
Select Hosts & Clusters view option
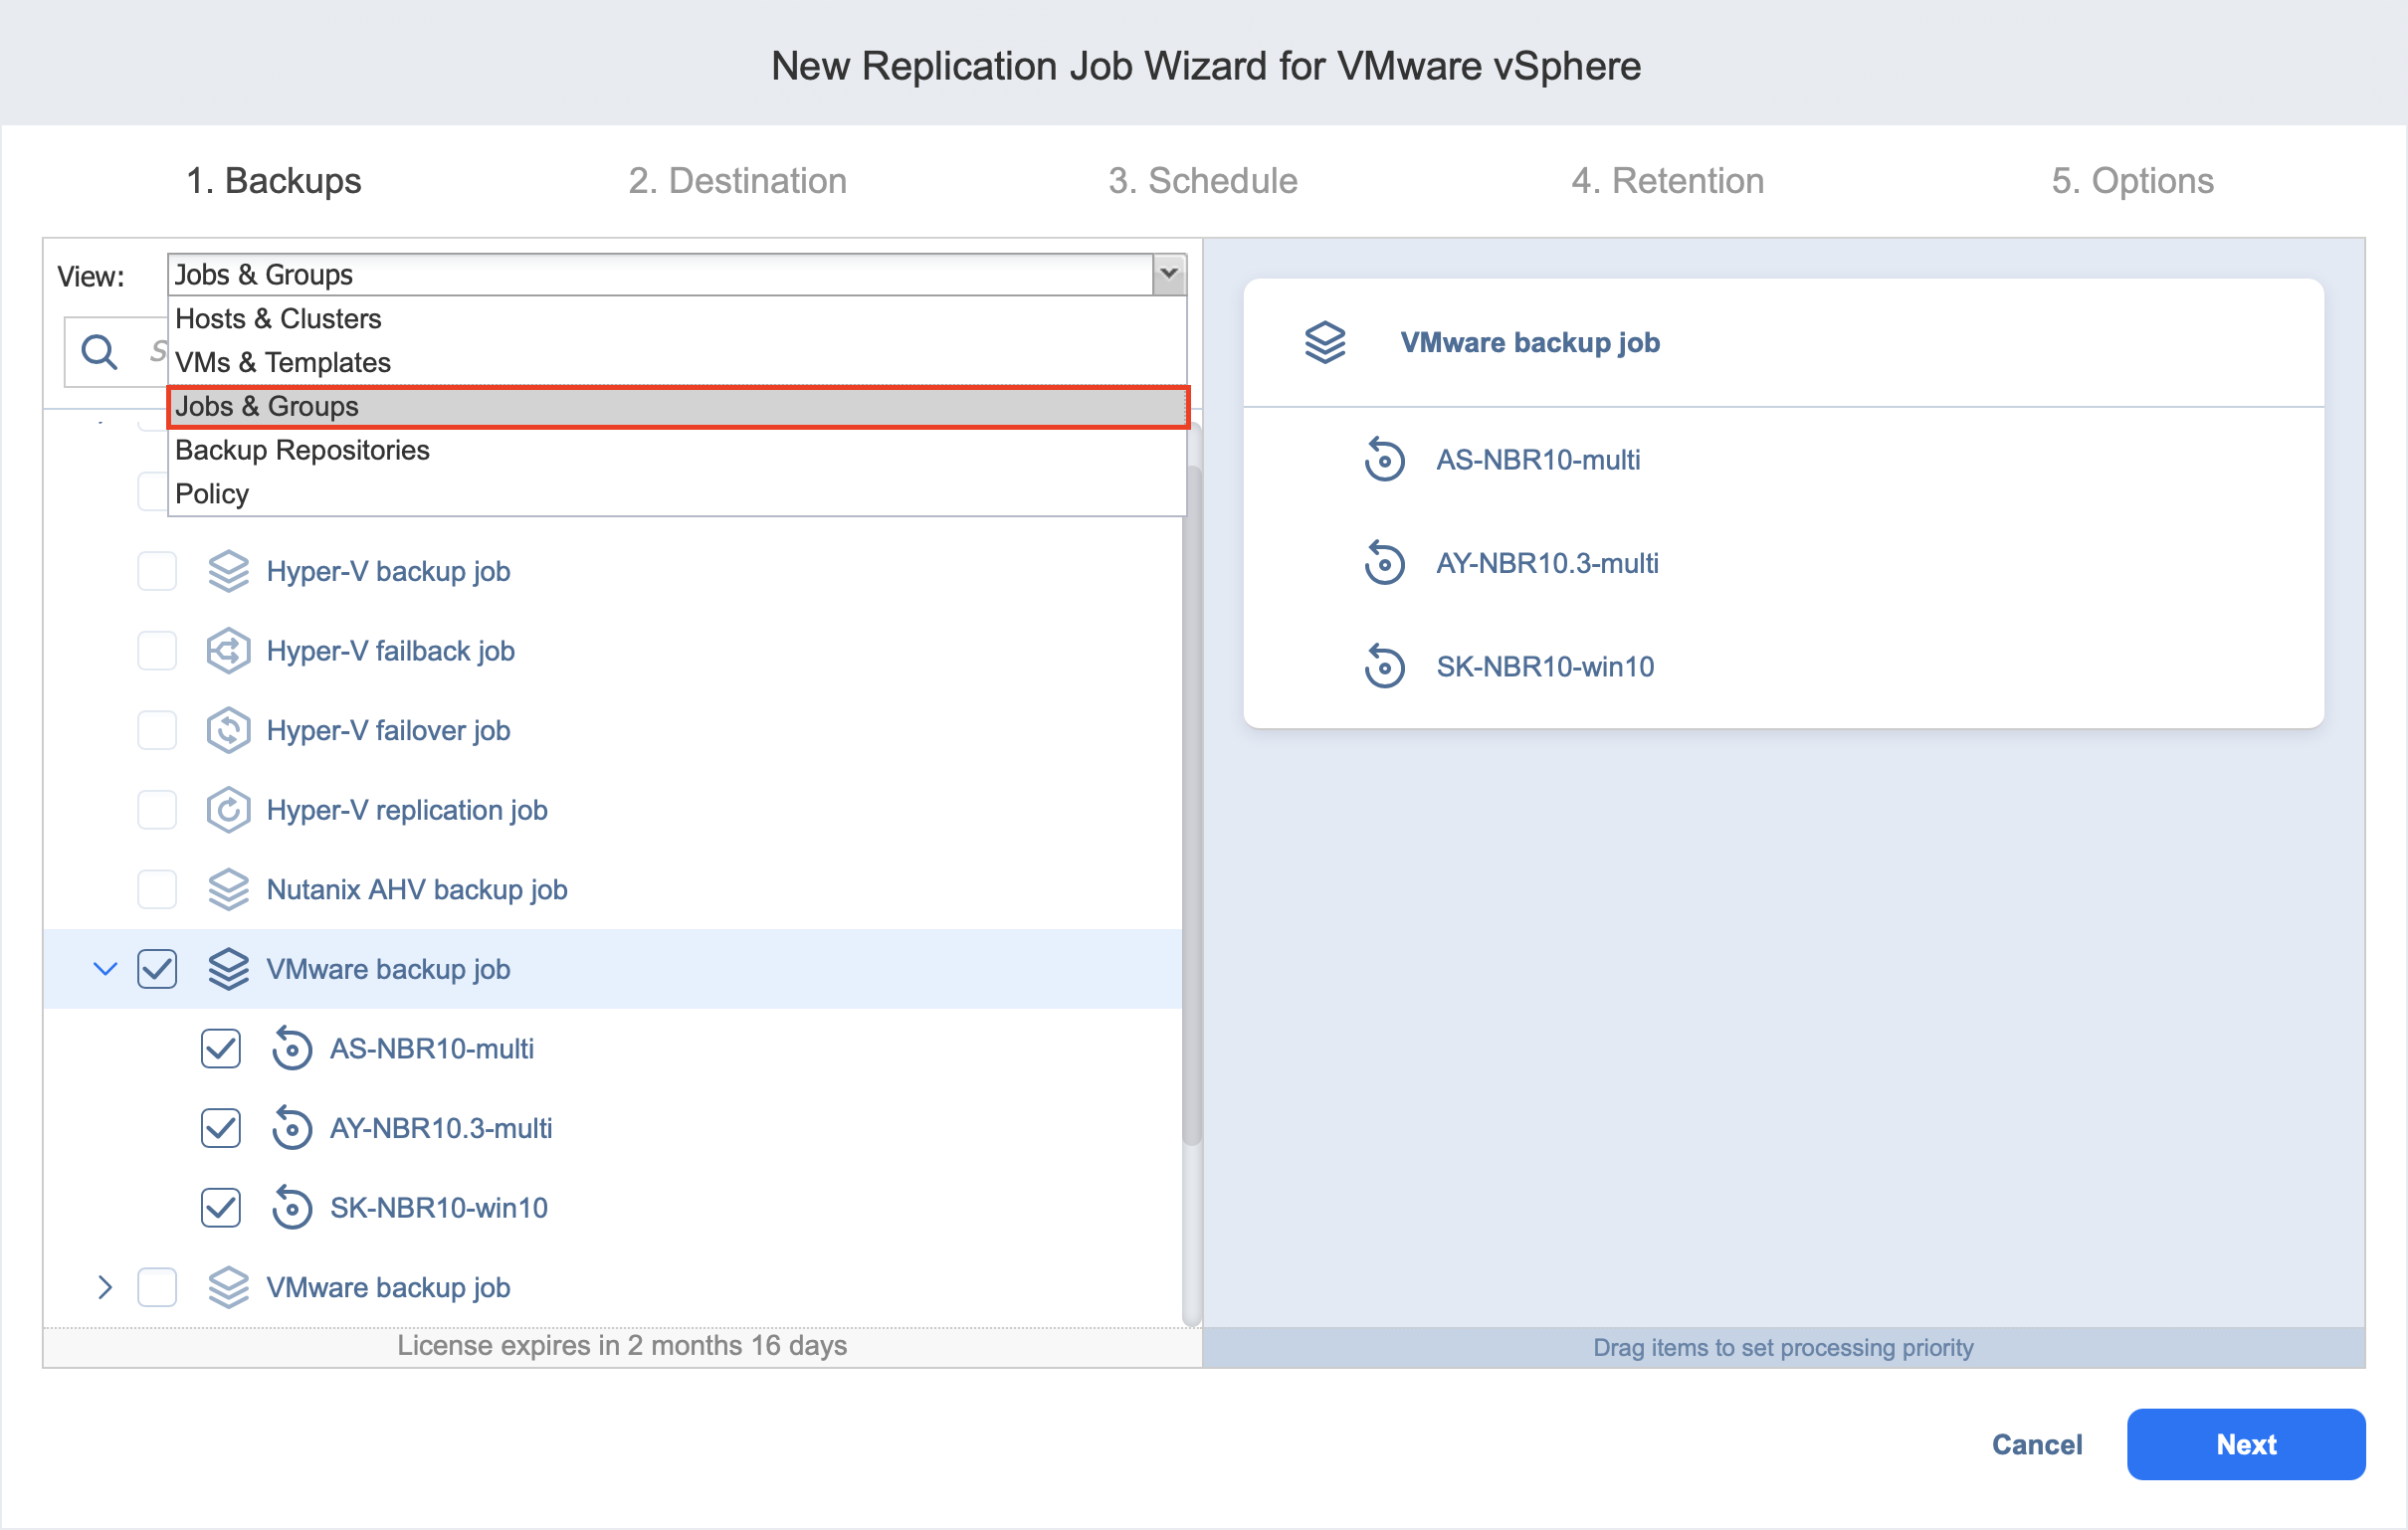[x=677, y=318]
